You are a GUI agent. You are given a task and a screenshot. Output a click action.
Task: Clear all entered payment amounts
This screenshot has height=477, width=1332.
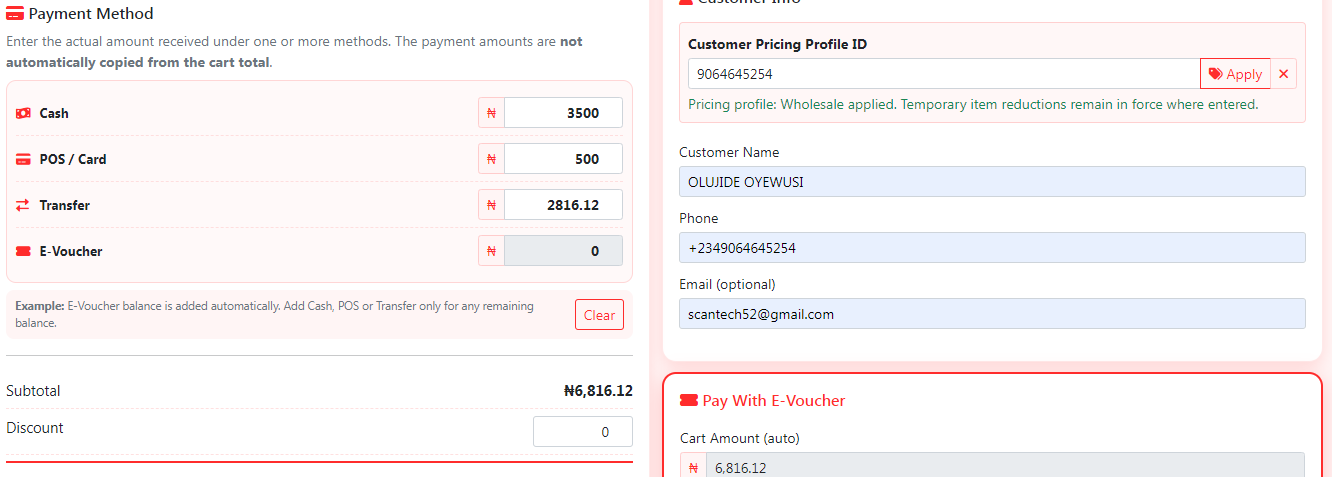pos(599,315)
